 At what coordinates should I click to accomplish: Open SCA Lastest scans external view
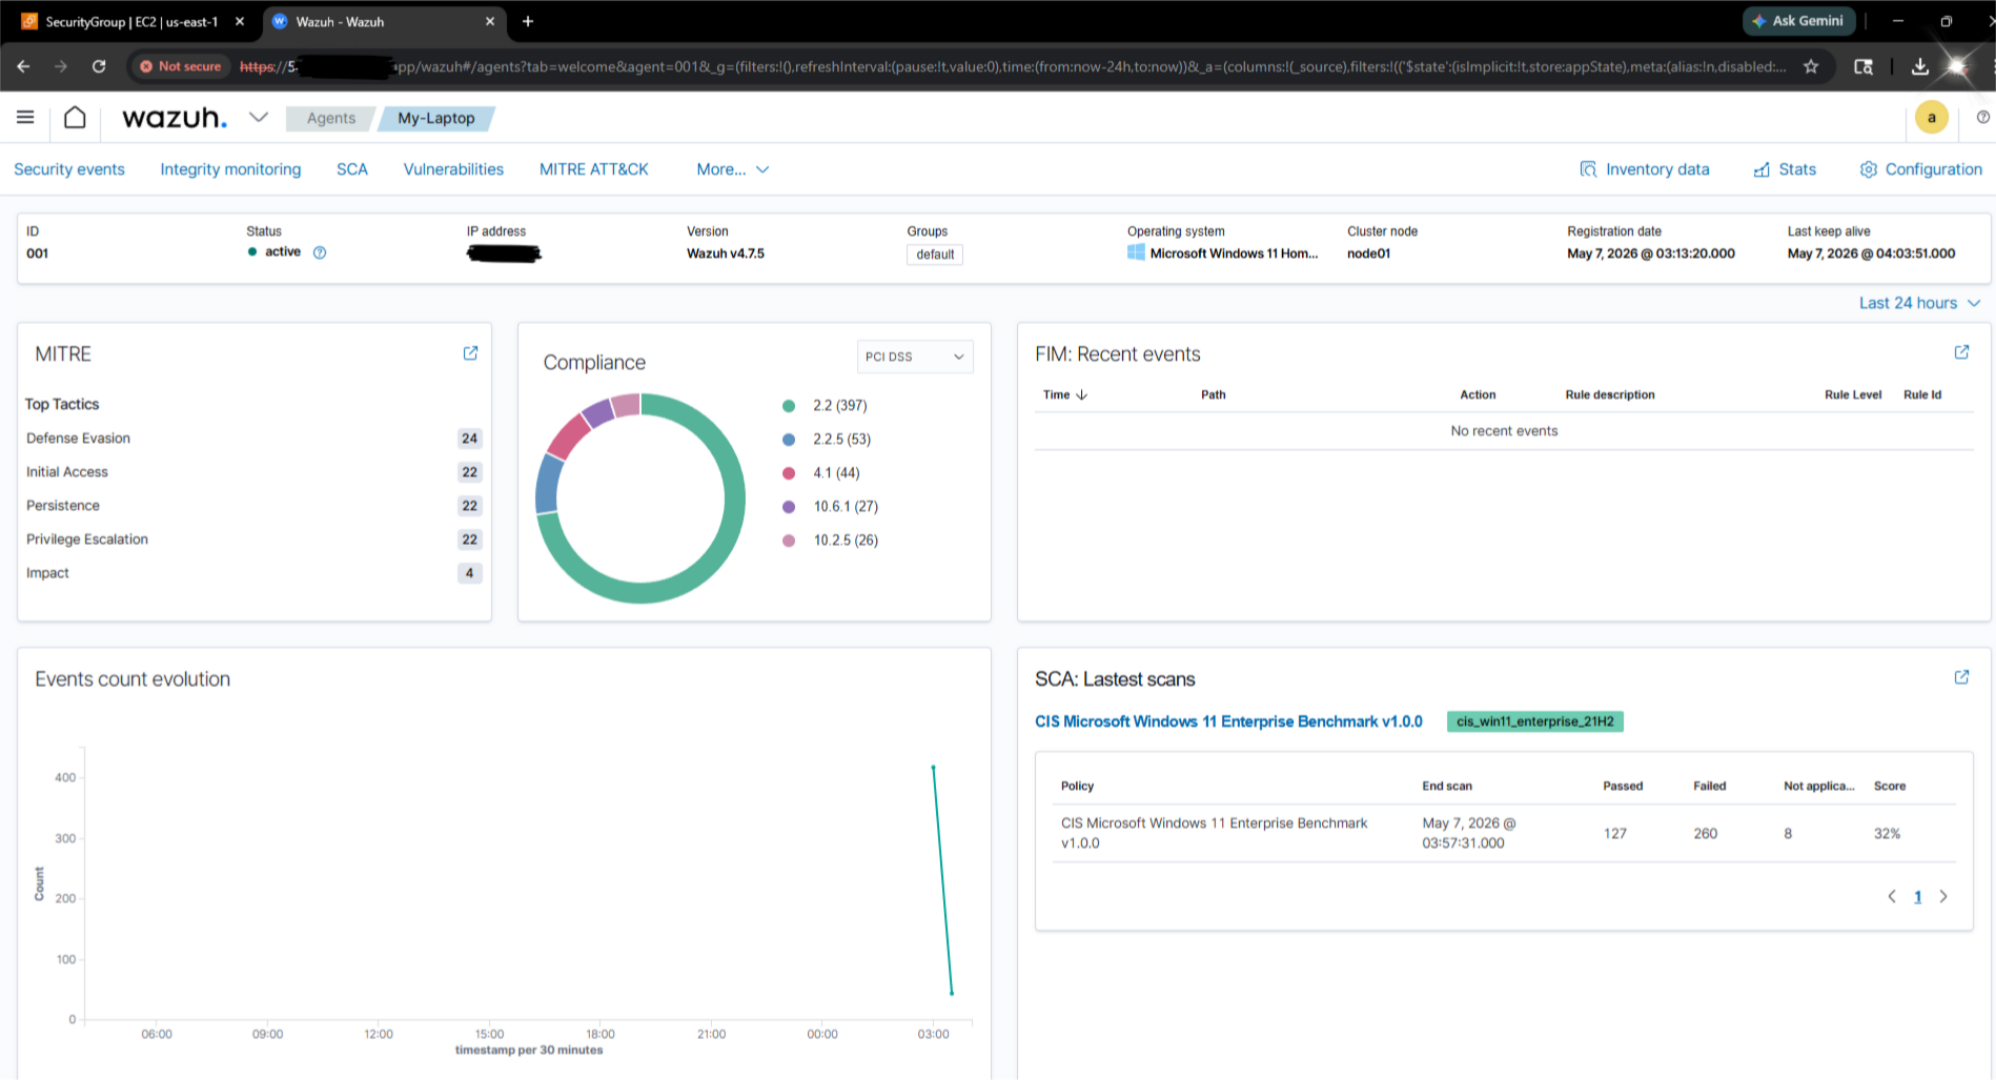pos(1962,677)
